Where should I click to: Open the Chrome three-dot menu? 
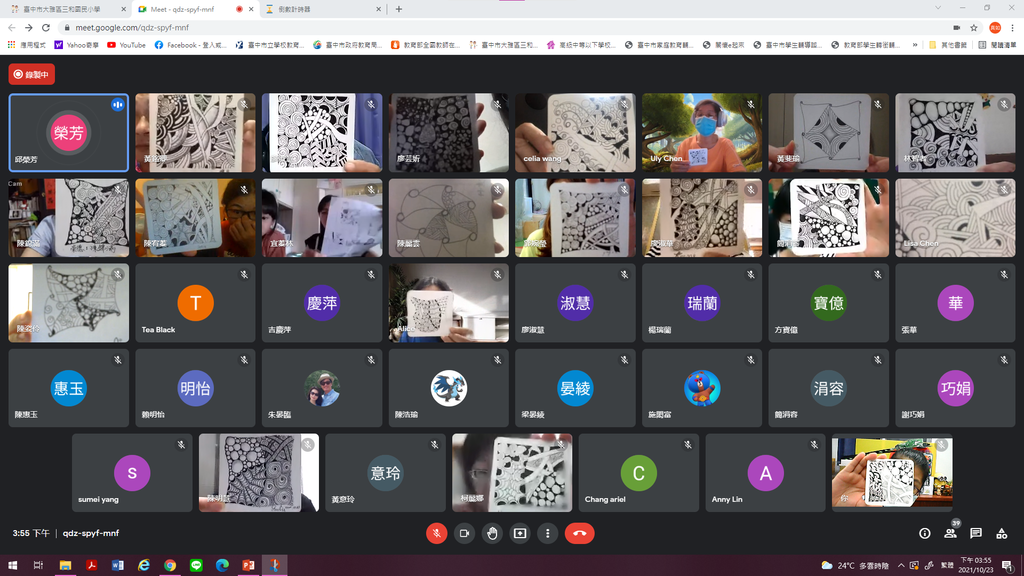(1013, 27)
